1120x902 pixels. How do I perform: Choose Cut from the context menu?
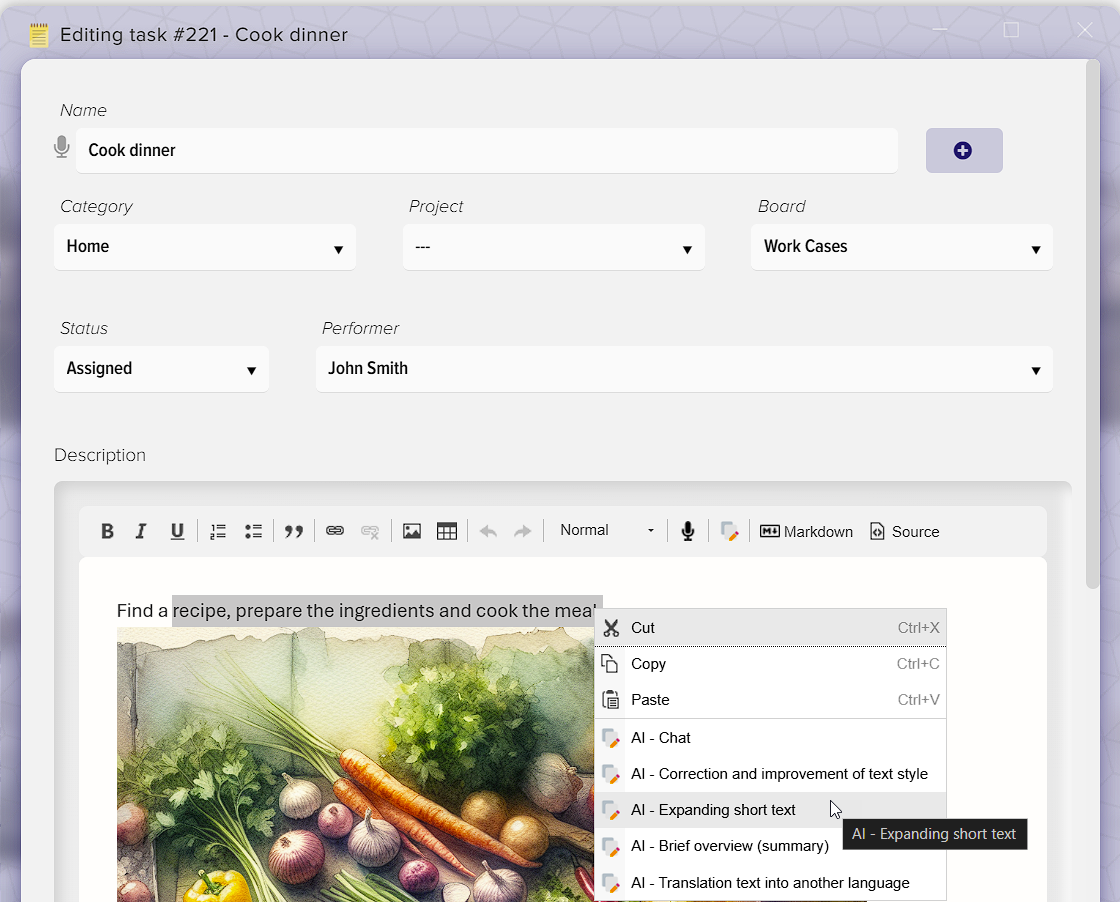771,628
